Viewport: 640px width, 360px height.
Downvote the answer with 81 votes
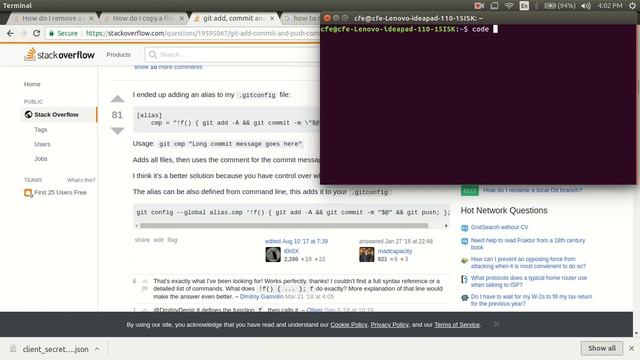click(117, 131)
